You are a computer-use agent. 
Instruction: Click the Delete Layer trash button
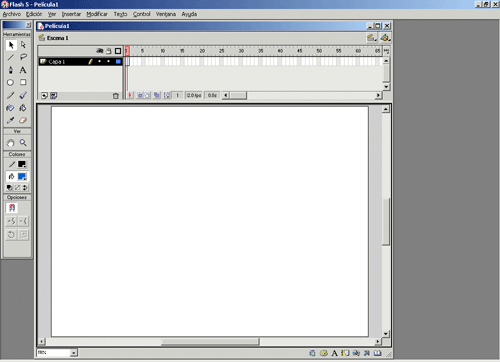(x=116, y=96)
